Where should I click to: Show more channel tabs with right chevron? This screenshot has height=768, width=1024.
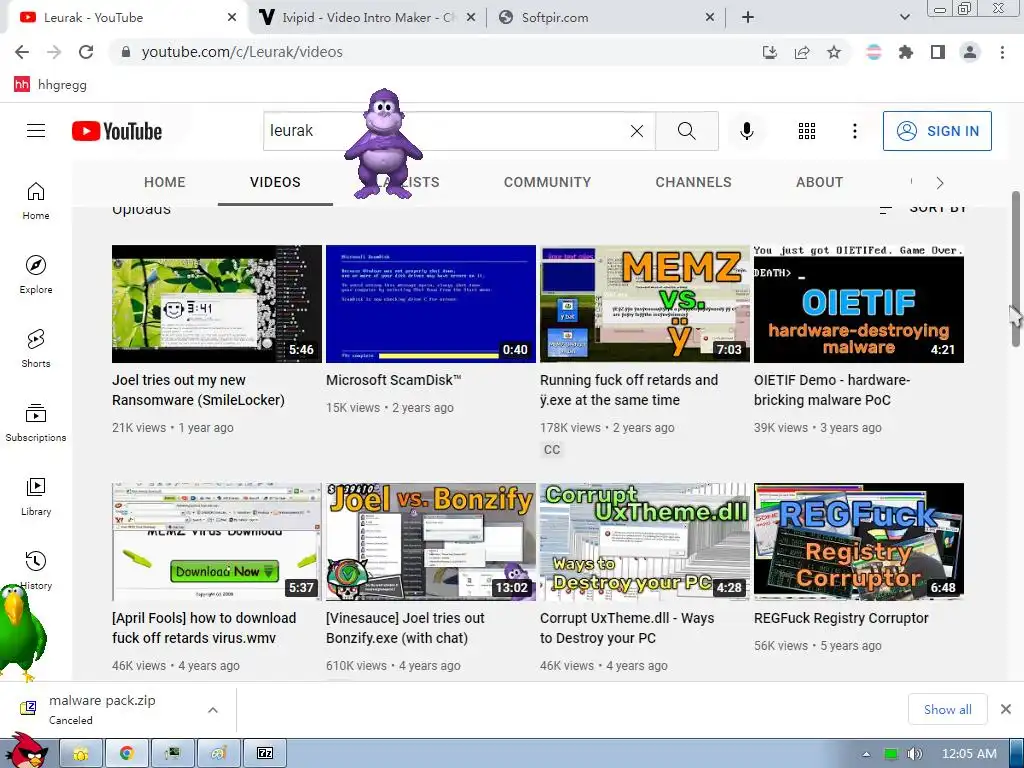pos(940,183)
